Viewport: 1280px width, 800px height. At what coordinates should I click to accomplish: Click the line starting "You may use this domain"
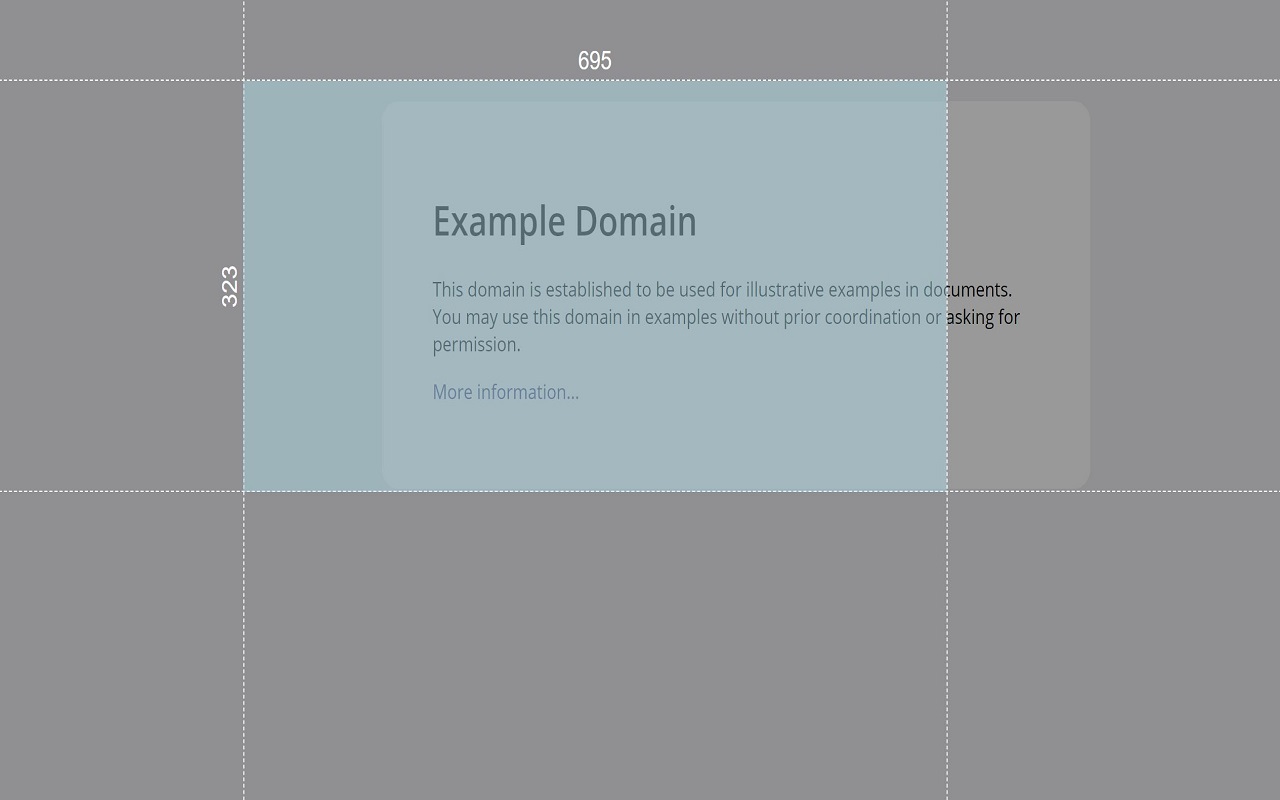[x=726, y=317]
